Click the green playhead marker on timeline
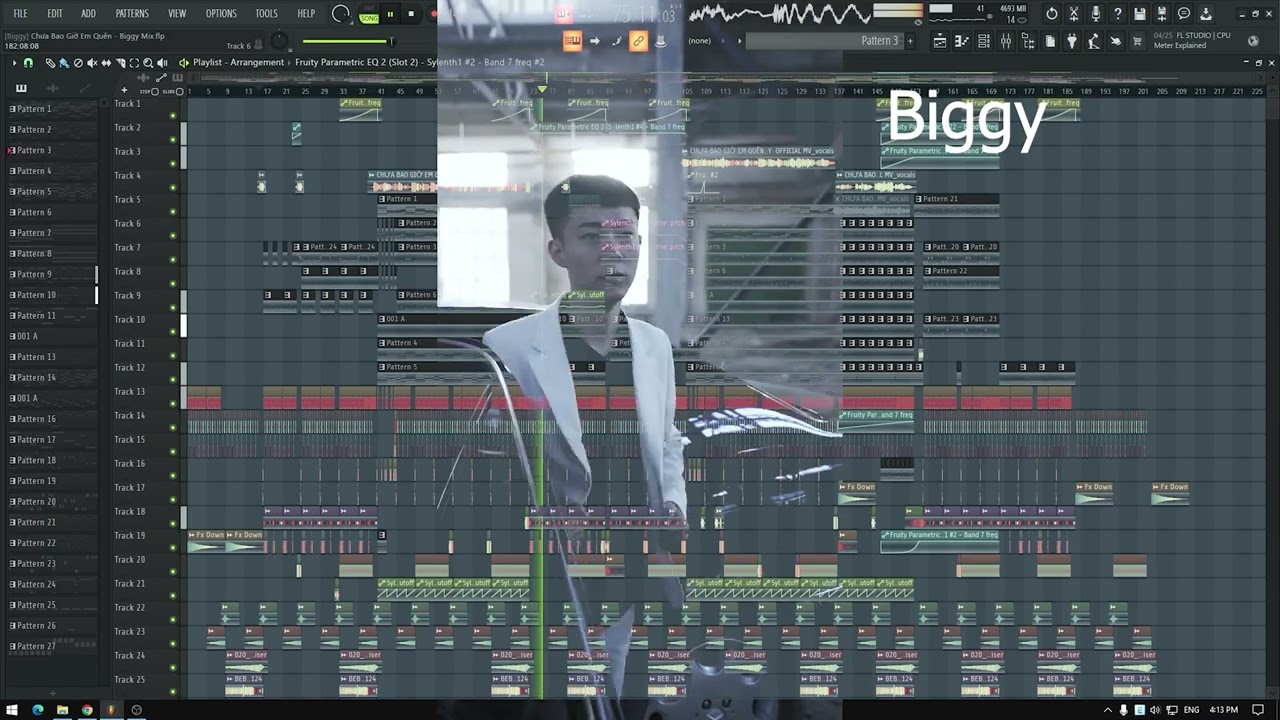 pyautogui.click(x=542, y=90)
